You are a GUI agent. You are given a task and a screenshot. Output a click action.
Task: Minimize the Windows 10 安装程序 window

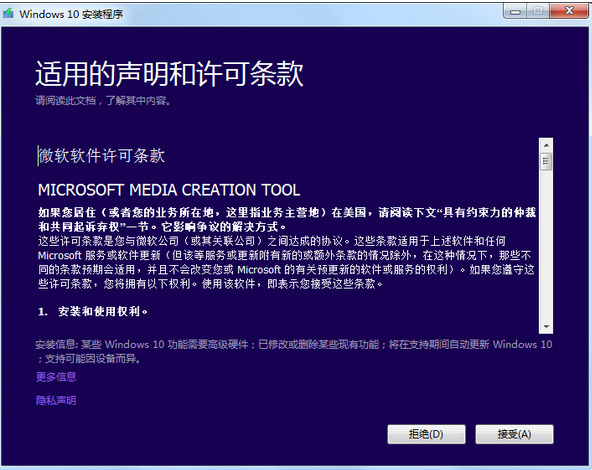515,11
